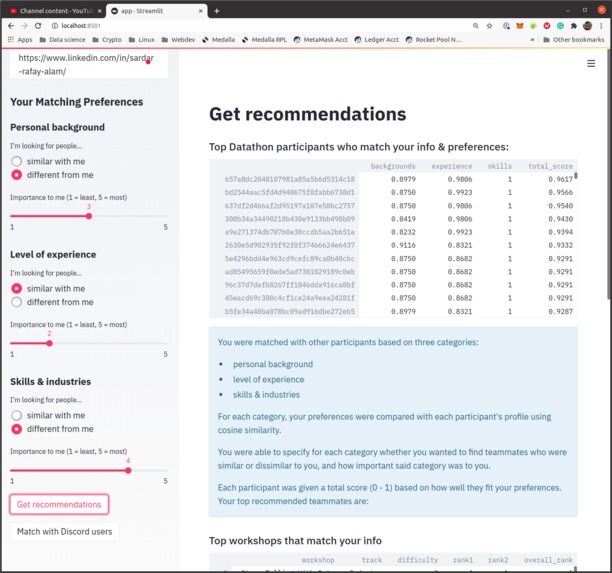Image resolution: width=612 pixels, height=573 pixels.
Task: Open the Linux bookmarks folder
Action: point(142,39)
